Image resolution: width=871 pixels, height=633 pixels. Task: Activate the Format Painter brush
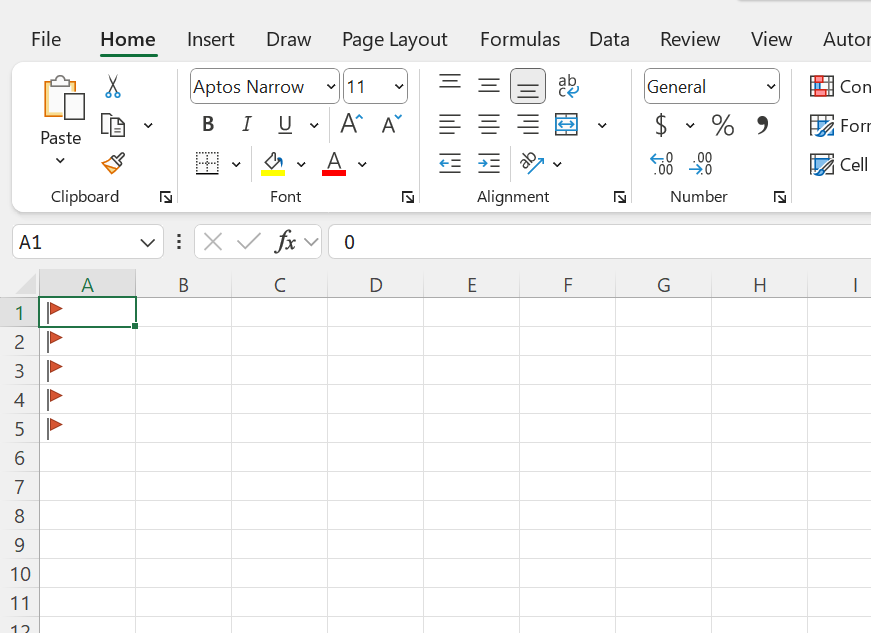click(x=113, y=163)
